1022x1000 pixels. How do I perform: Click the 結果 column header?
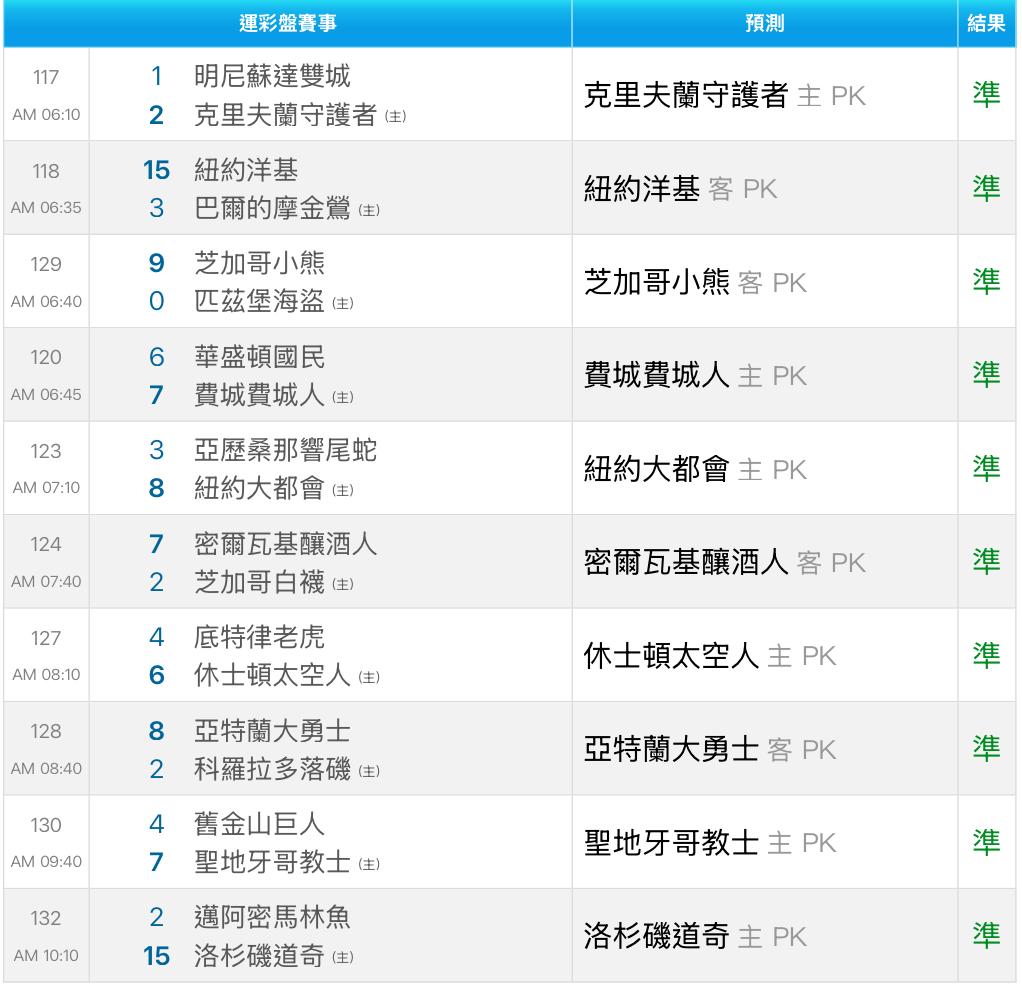click(986, 23)
